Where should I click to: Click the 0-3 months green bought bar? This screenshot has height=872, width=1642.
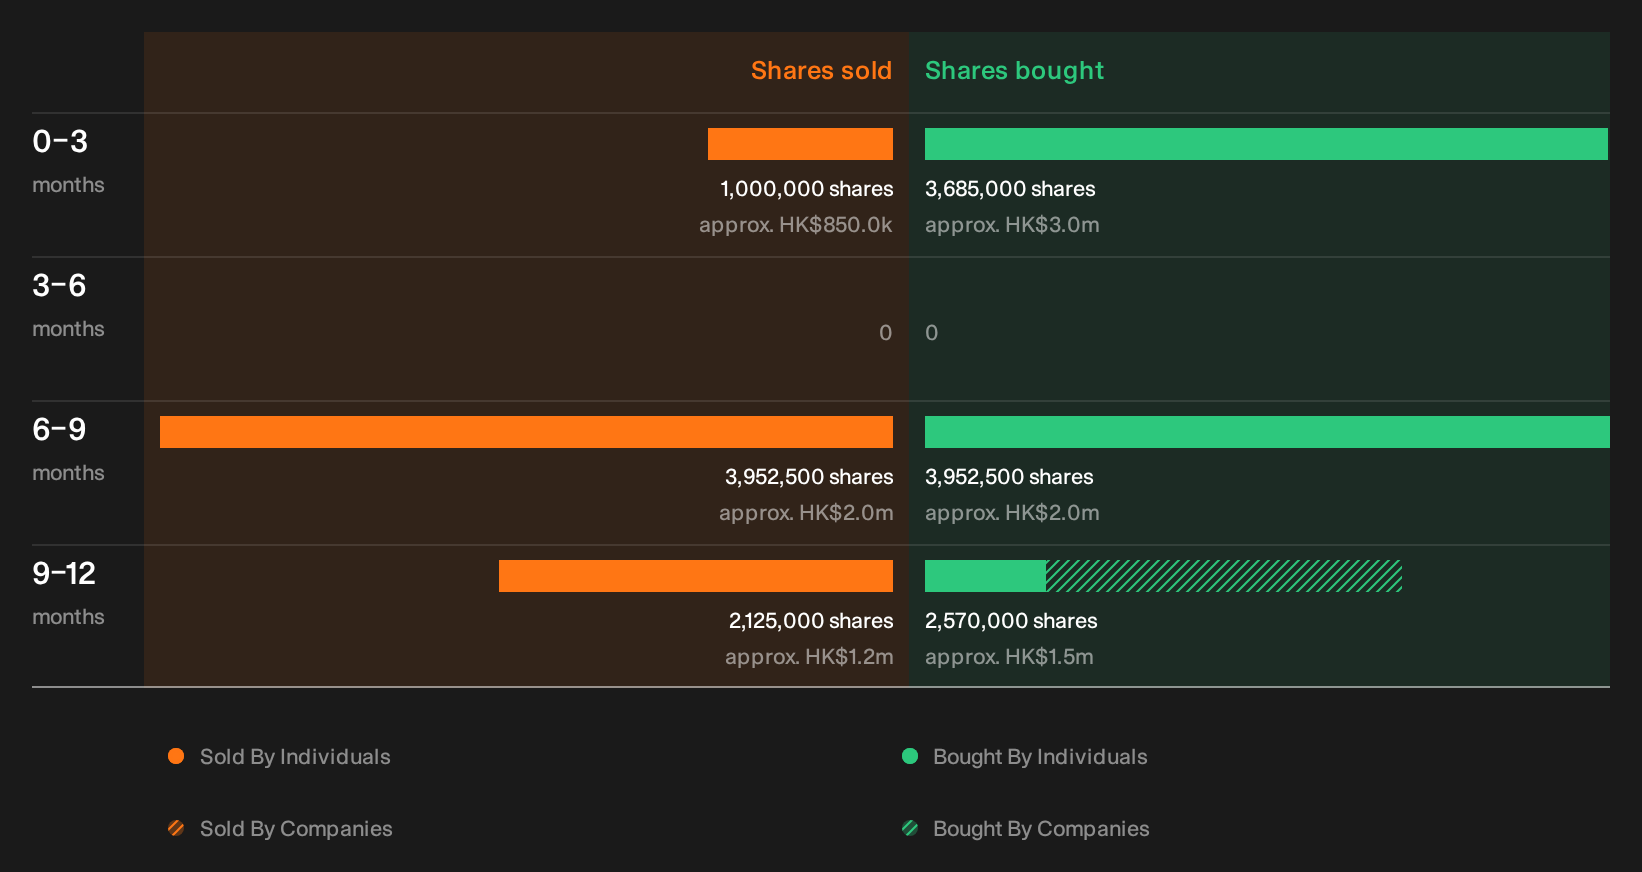[x=1266, y=144]
